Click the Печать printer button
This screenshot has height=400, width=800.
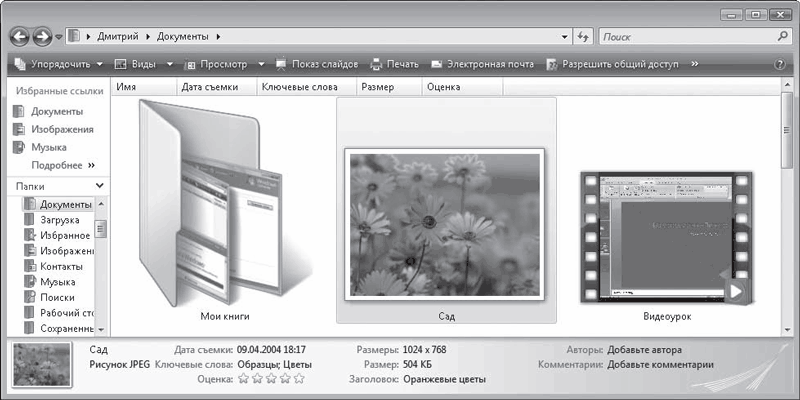pyautogui.click(x=394, y=64)
